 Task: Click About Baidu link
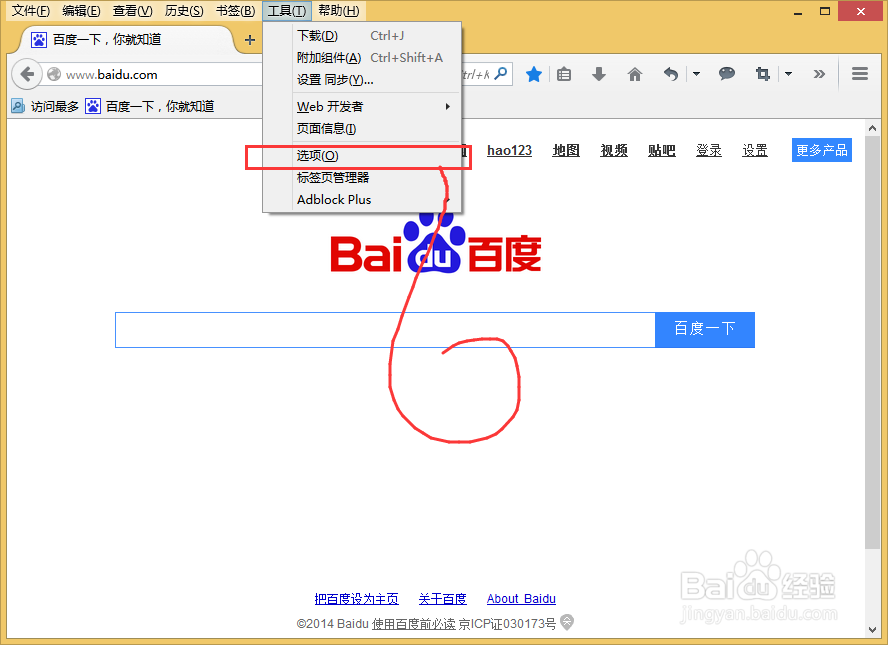click(521, 599)
